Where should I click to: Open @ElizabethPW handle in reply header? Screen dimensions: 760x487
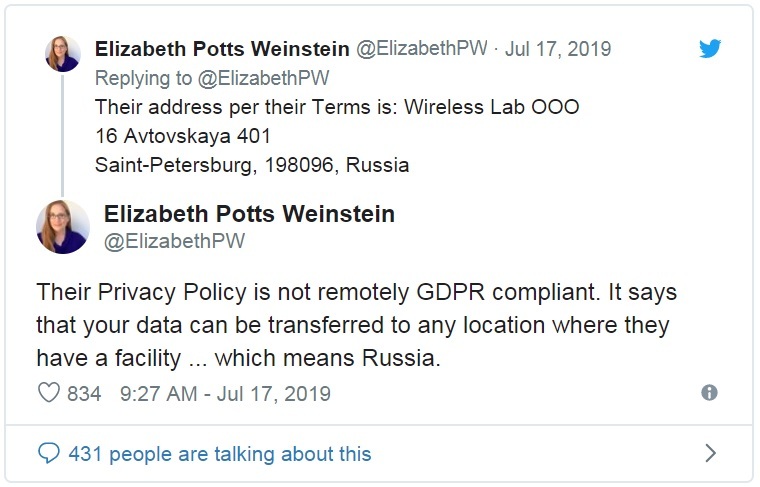420,49
